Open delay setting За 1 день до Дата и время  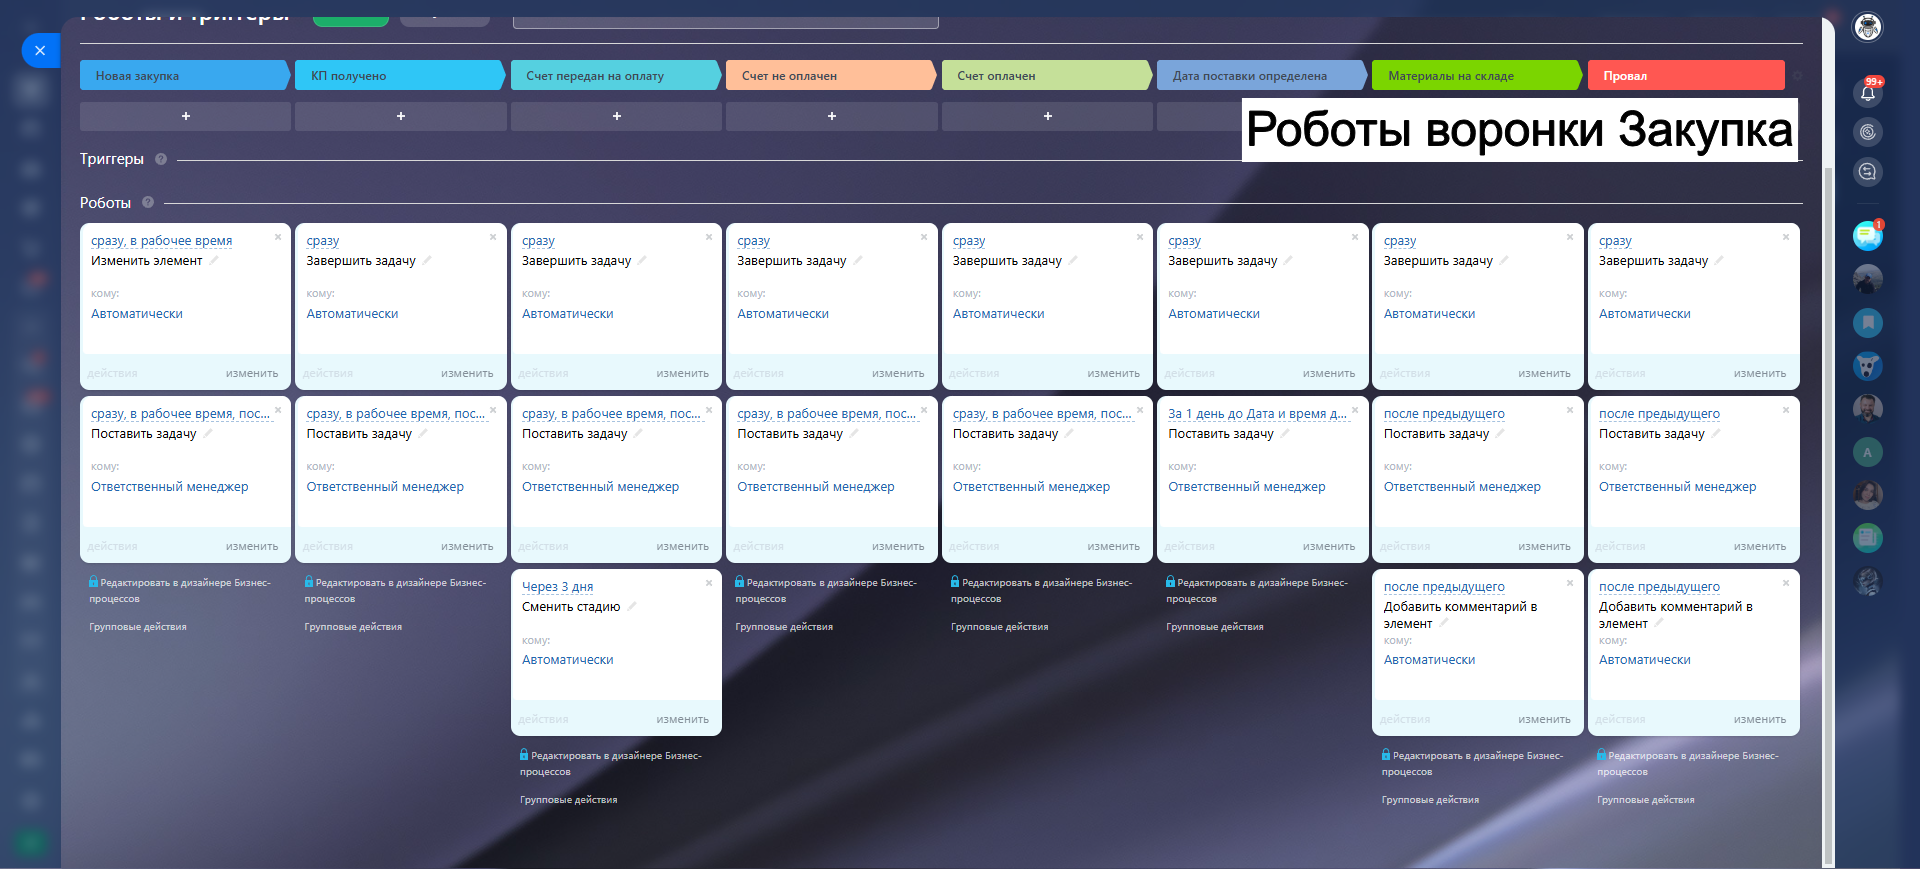[x=1258, y=414]
